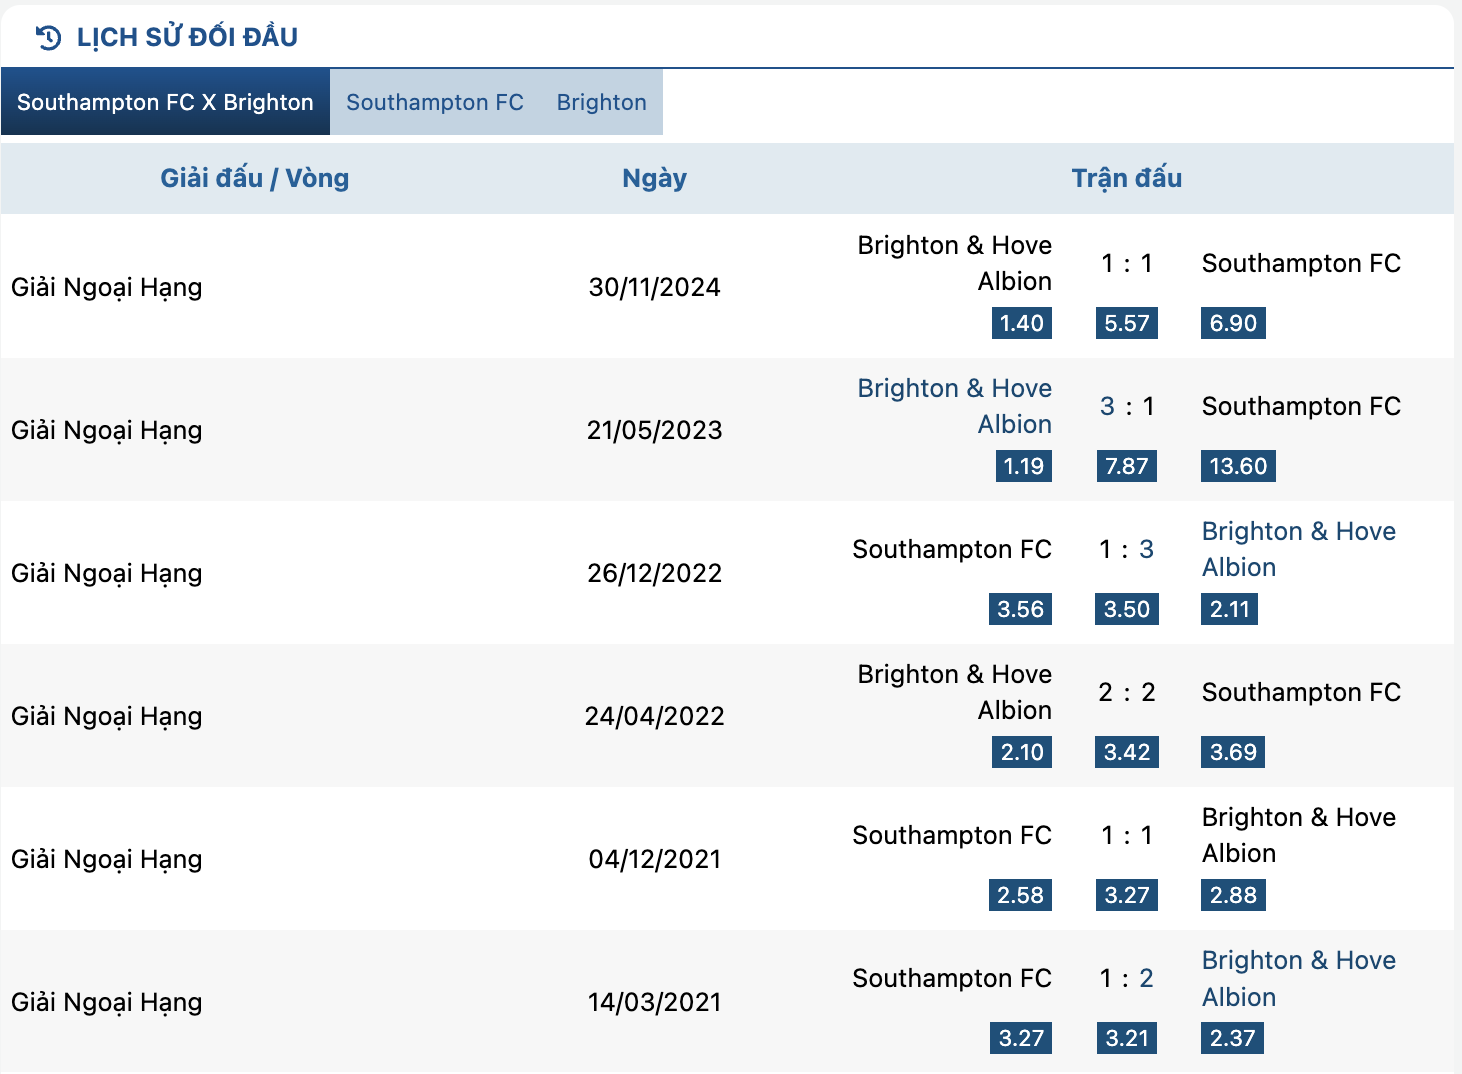Click Giải Ngoại Hạng in the 14/03/2021 row
Image resolution: width=1462 pixels, height=1074 pixels.
tap(107, 1003)
